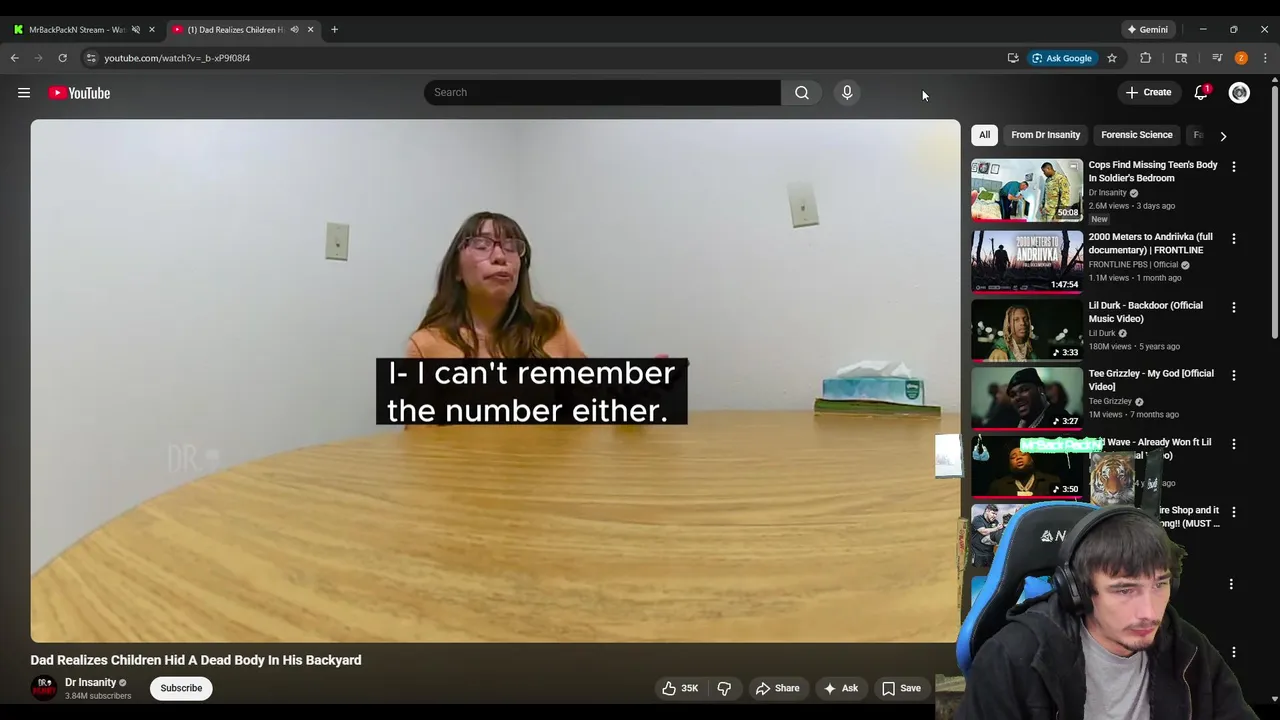Bookmark this page with star icon
This screenshot has width=1280, height=720.
[1111, 58]
